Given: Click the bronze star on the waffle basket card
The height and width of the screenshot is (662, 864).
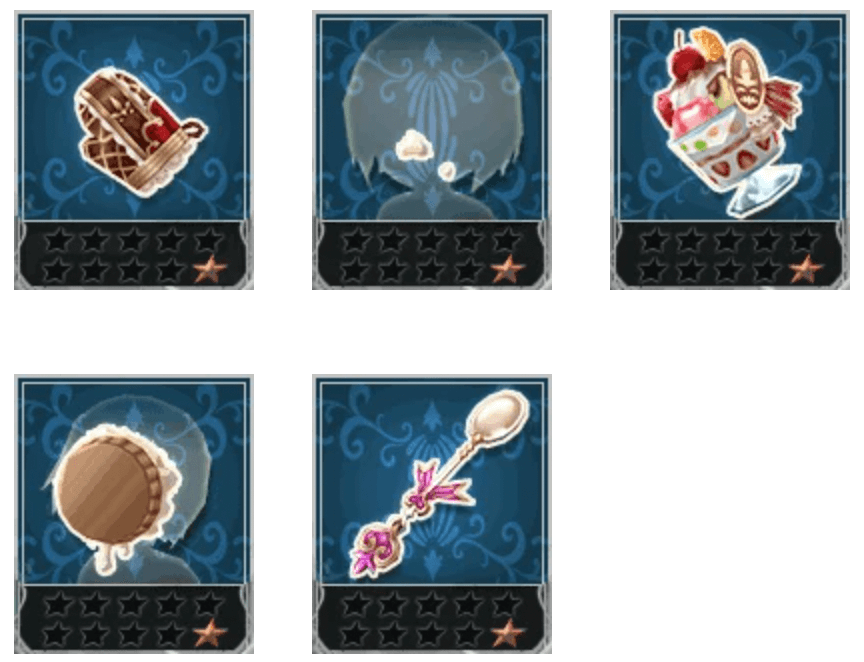Looking at the screenshot, I should tap(209, 270).
